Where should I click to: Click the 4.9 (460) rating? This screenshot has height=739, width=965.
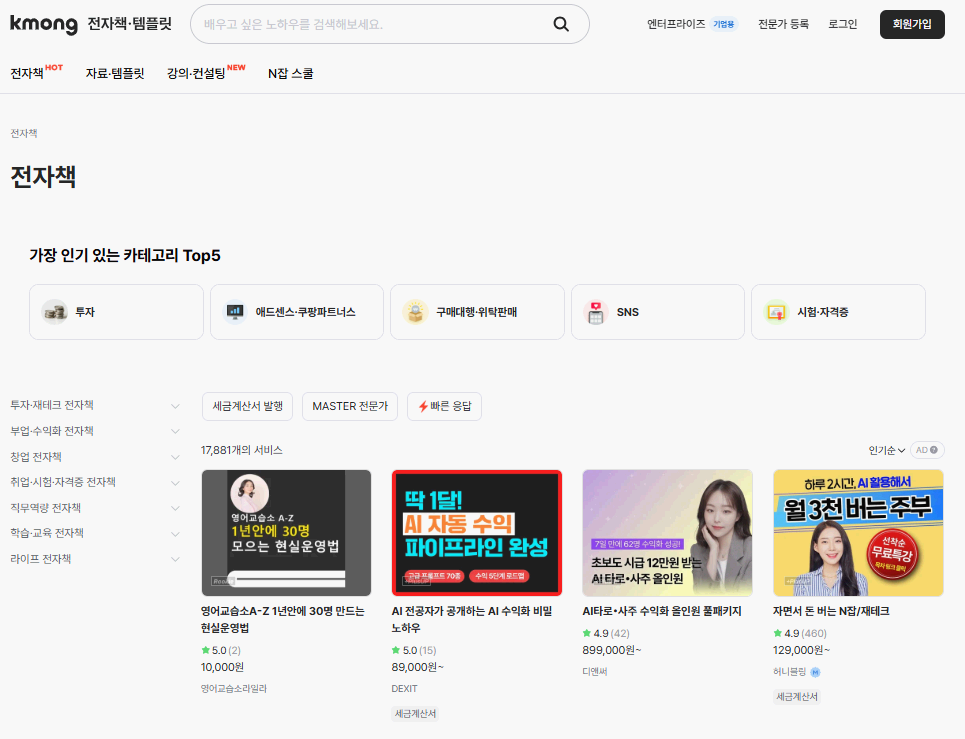(800, 634)
